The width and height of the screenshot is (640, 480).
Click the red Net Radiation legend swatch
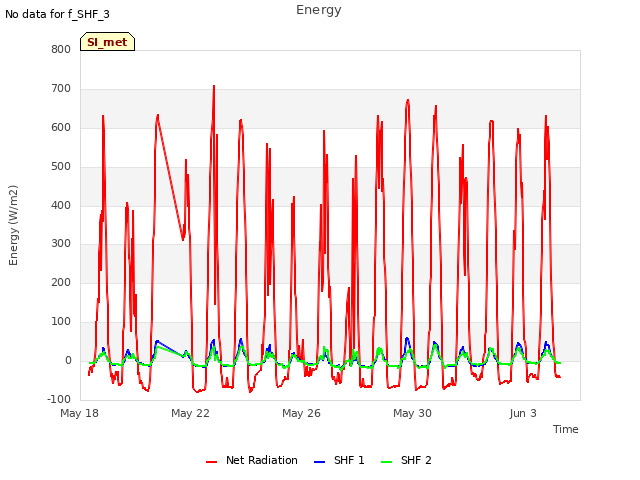pos(211,461)
